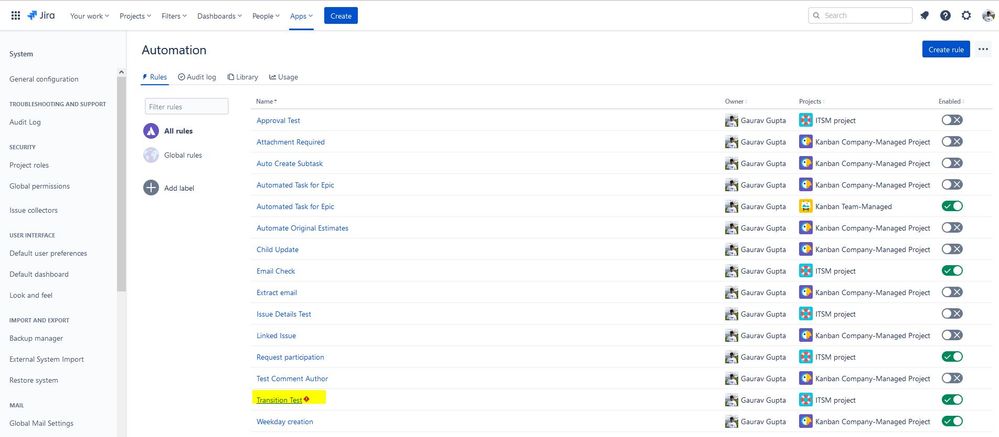Expand the Filters dropdown menu
Image resolution: width=999 pixels, height=437 pixels.
(x=174, y=16)
